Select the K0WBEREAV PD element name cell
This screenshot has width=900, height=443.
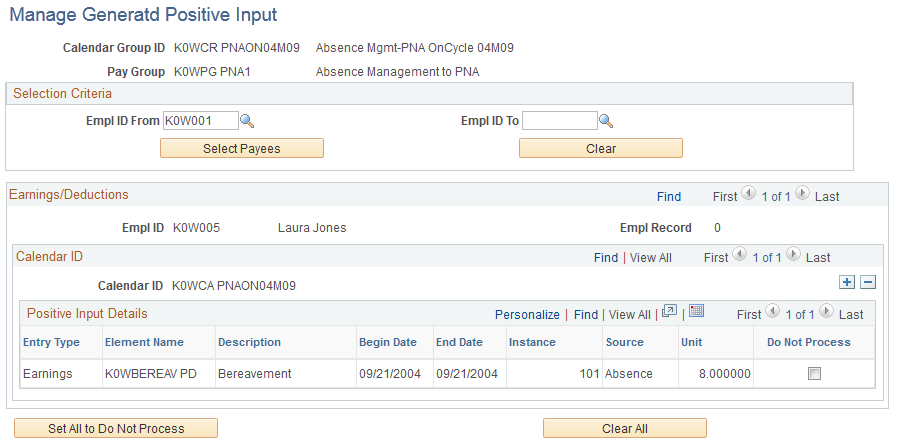[150, 374]
